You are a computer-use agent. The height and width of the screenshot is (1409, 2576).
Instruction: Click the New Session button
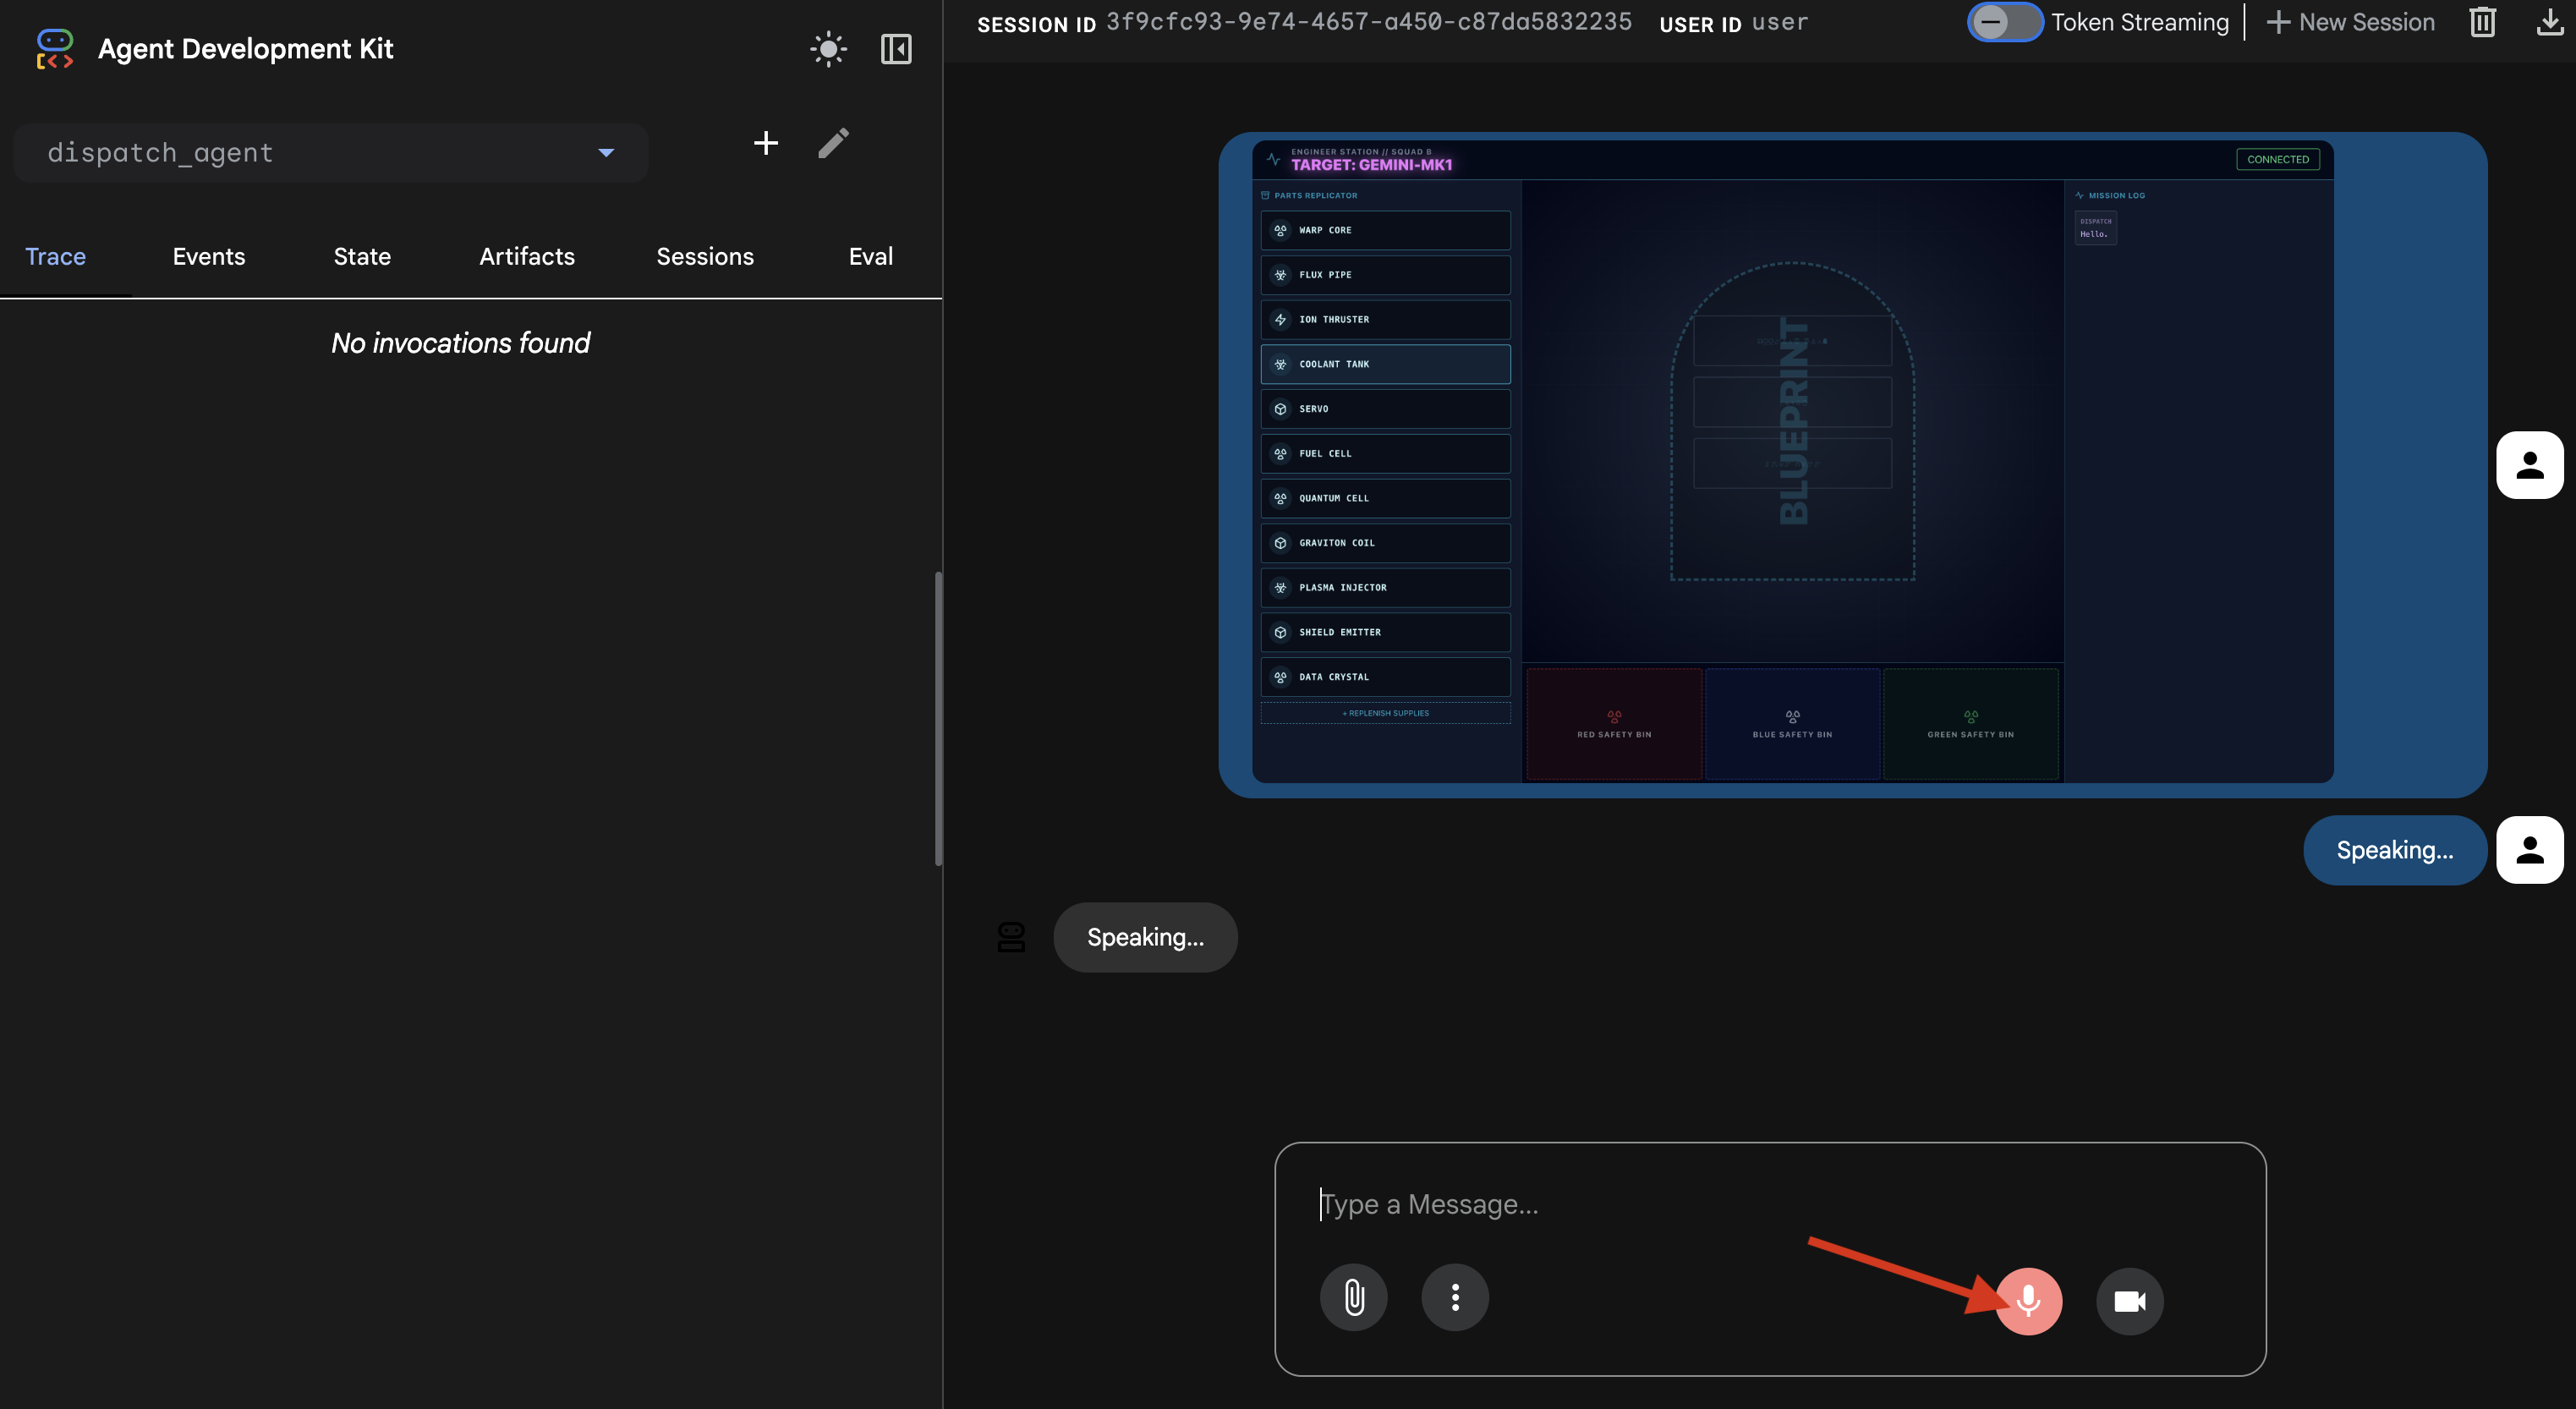[x=2350, y=22]
